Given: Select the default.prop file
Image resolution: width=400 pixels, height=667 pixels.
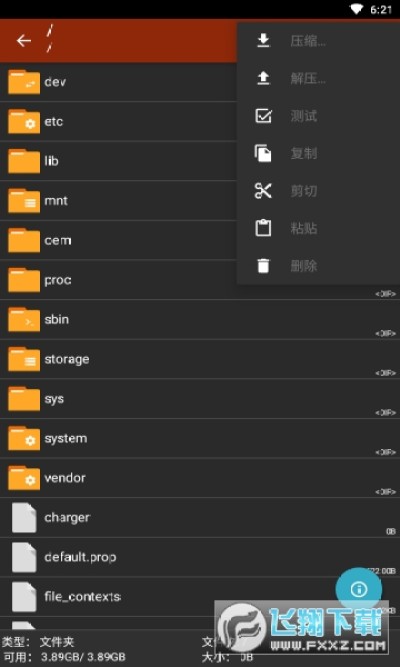Looking at the screenshot, I should click(x=200, y=557).
